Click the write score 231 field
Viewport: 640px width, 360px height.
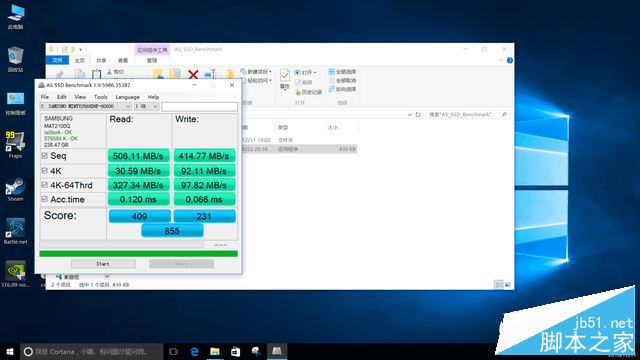204,216
